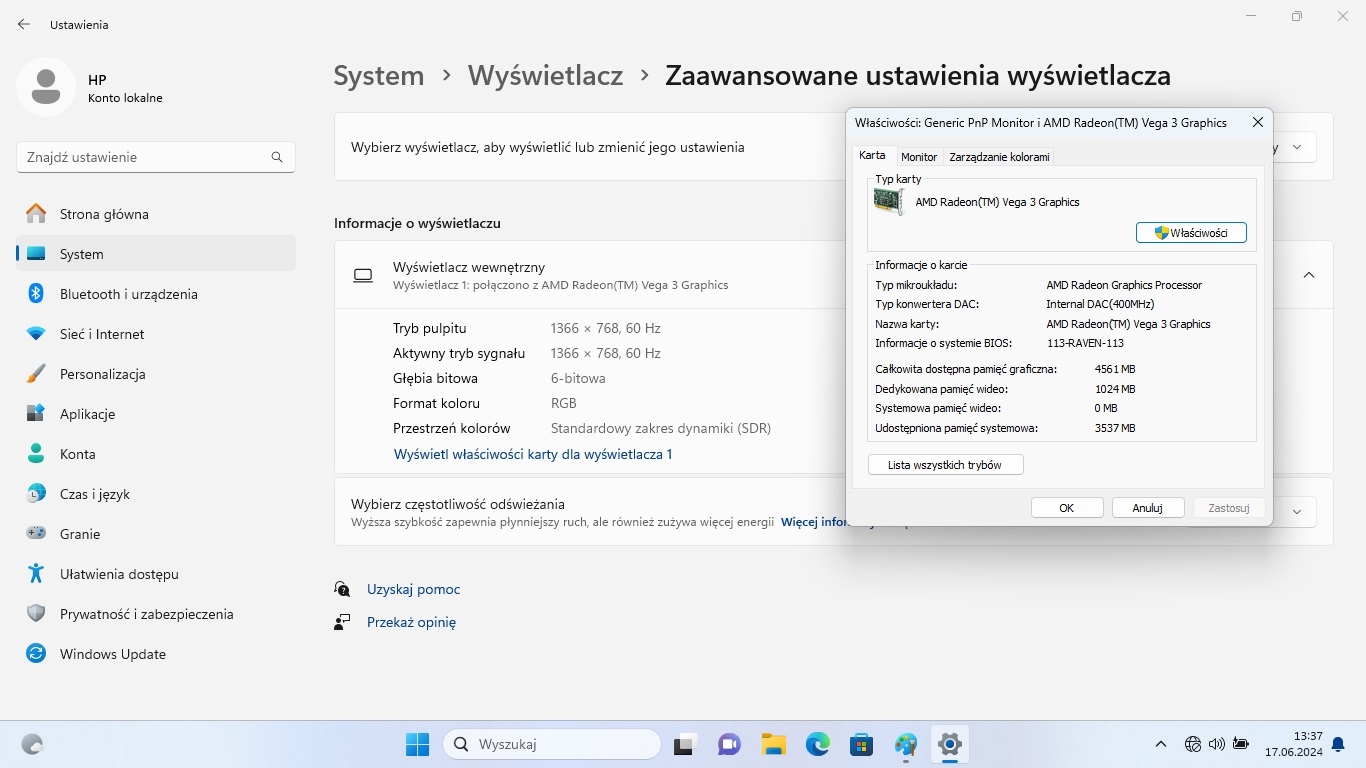Screen dimensions: 1366x768
Task: Switch to the Monitor tab
Action: 919,157
